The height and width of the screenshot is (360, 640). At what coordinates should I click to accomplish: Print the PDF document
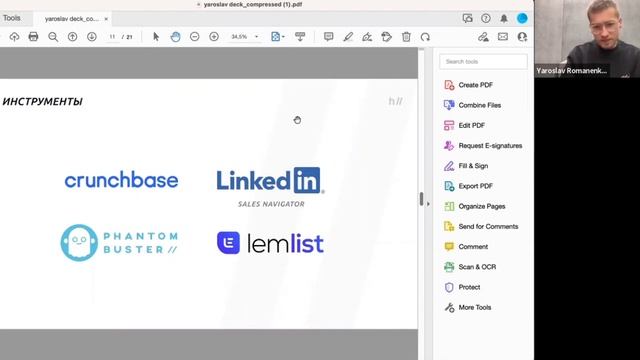pos(33,37)
